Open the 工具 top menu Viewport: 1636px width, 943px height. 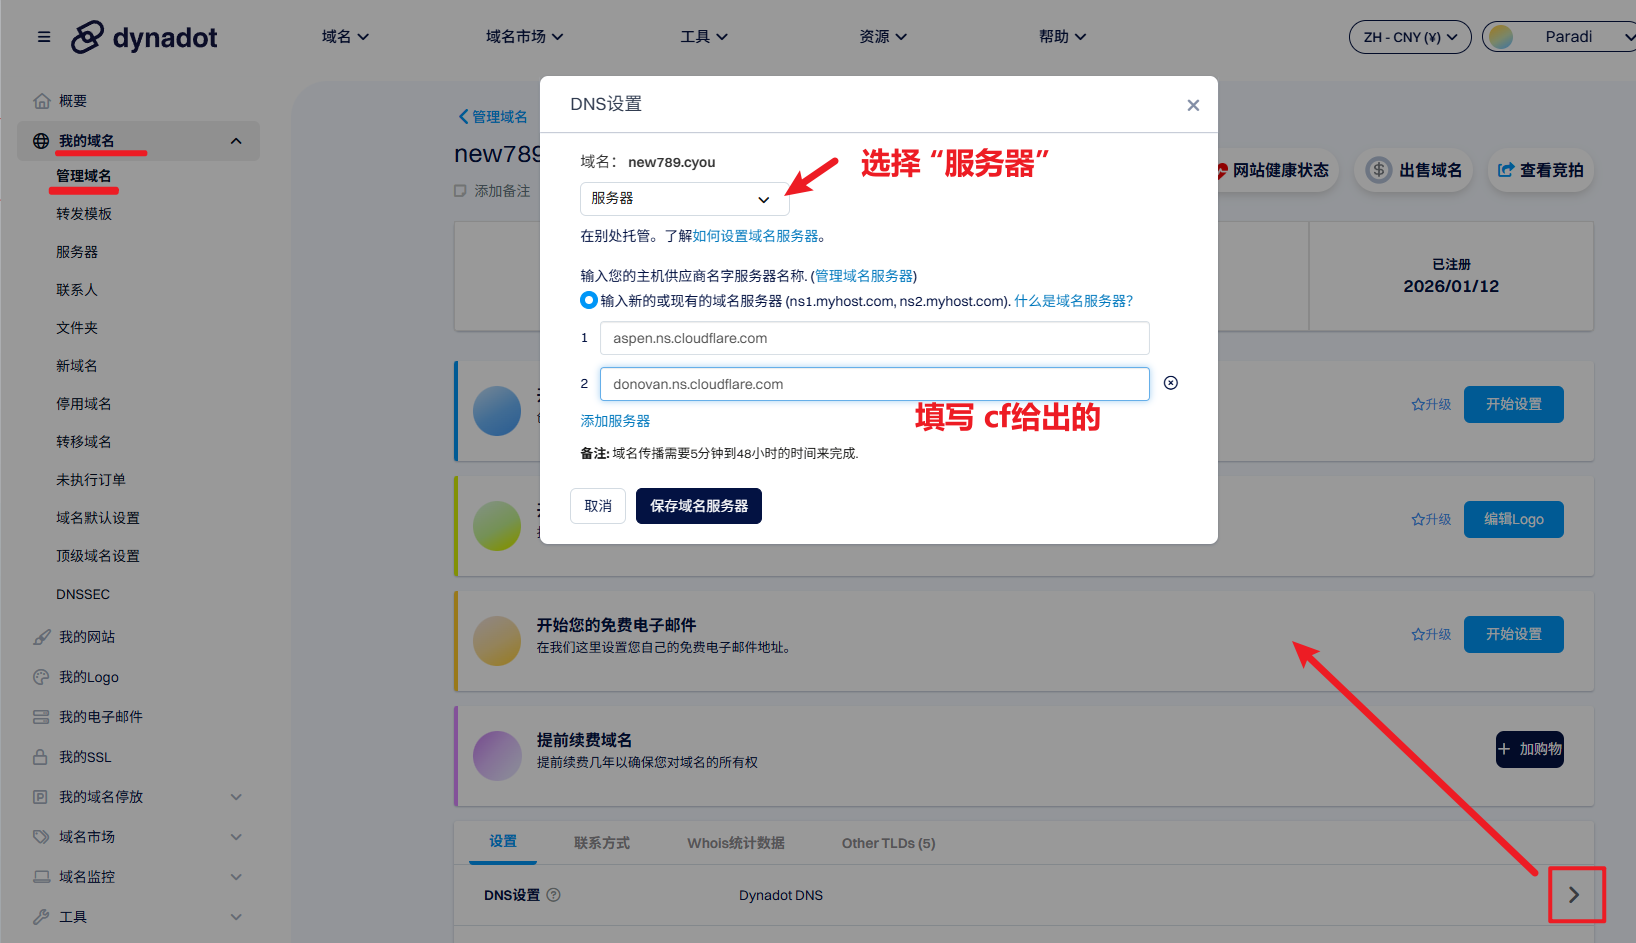704,37
